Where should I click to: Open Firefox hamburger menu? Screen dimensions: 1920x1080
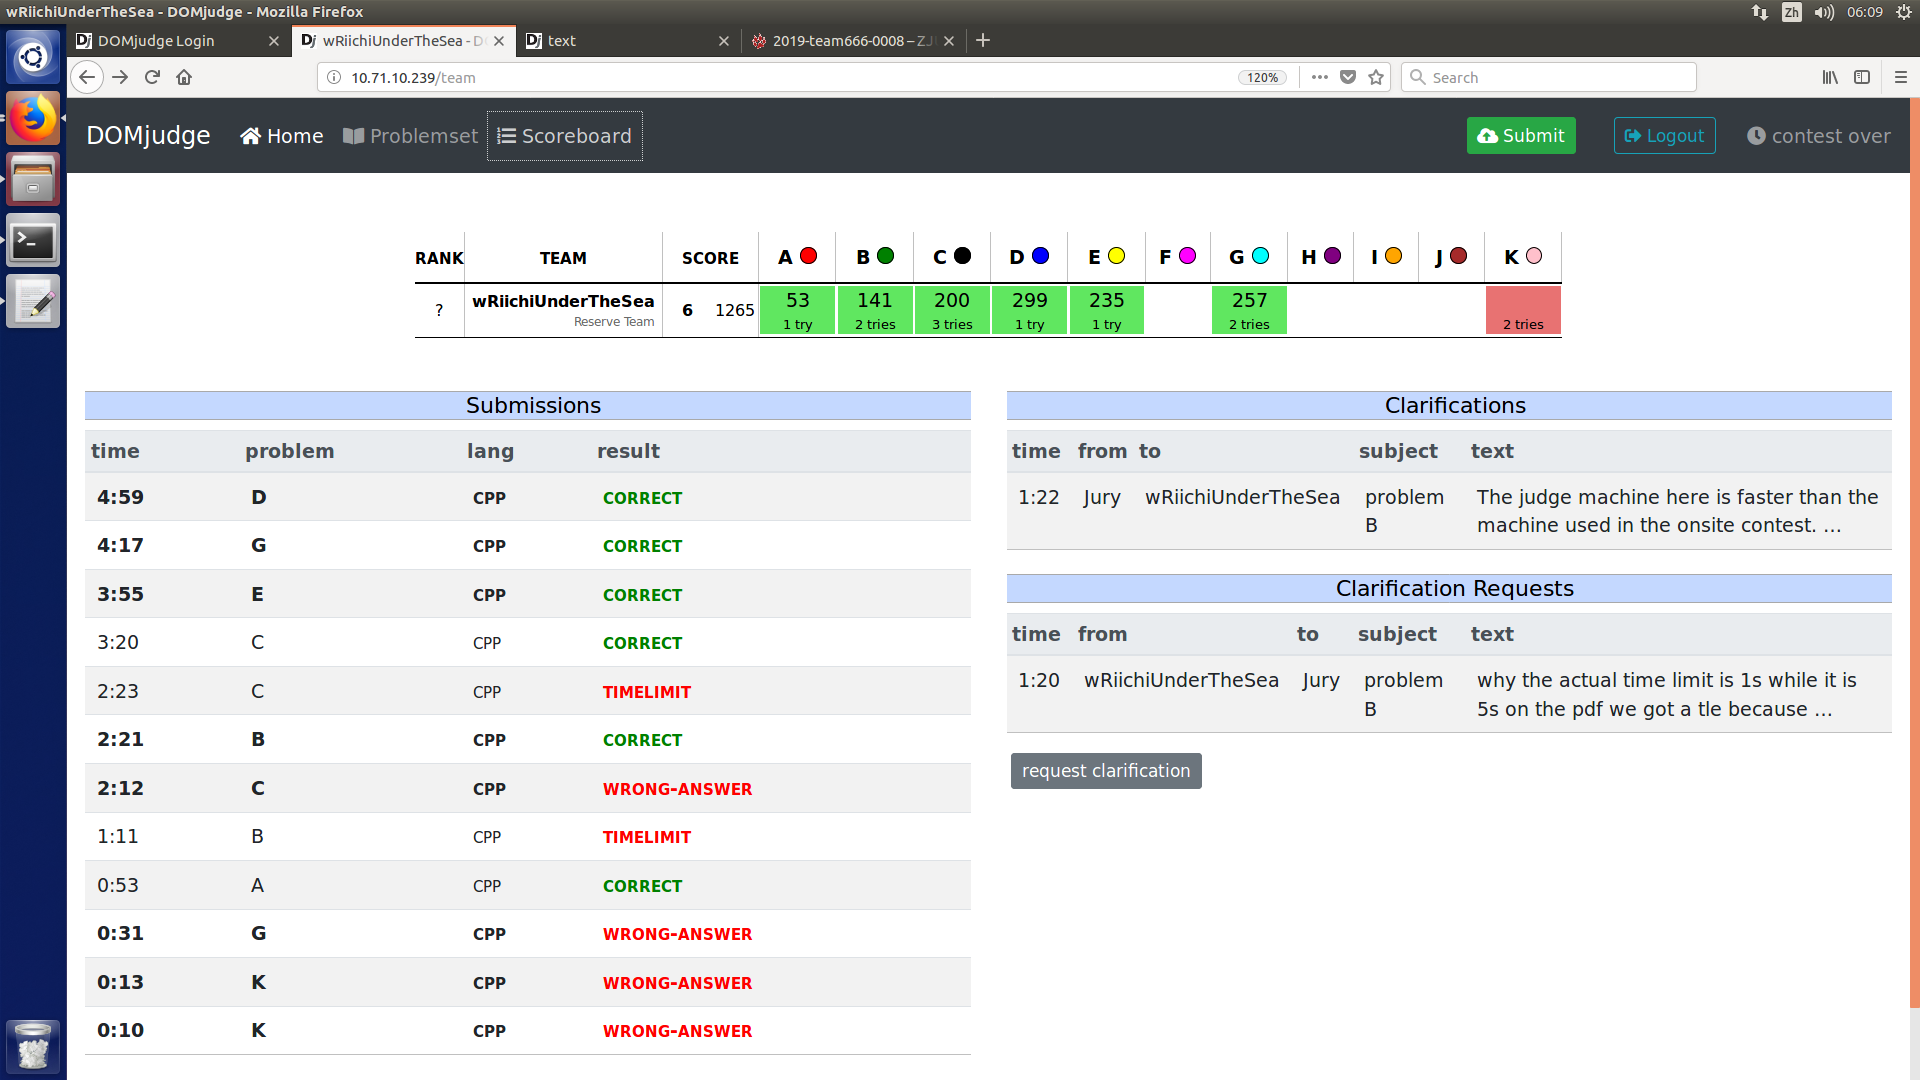pyautogui.click(x=1900, y=77)
